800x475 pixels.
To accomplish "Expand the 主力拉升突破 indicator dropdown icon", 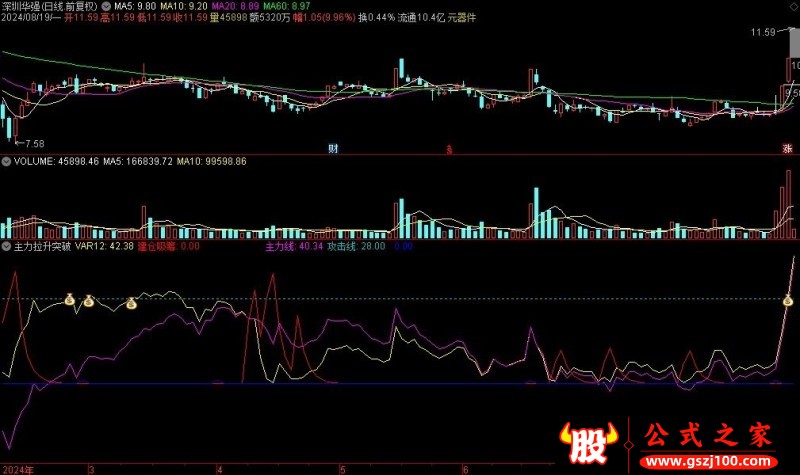I will click(x=6, y=246).
